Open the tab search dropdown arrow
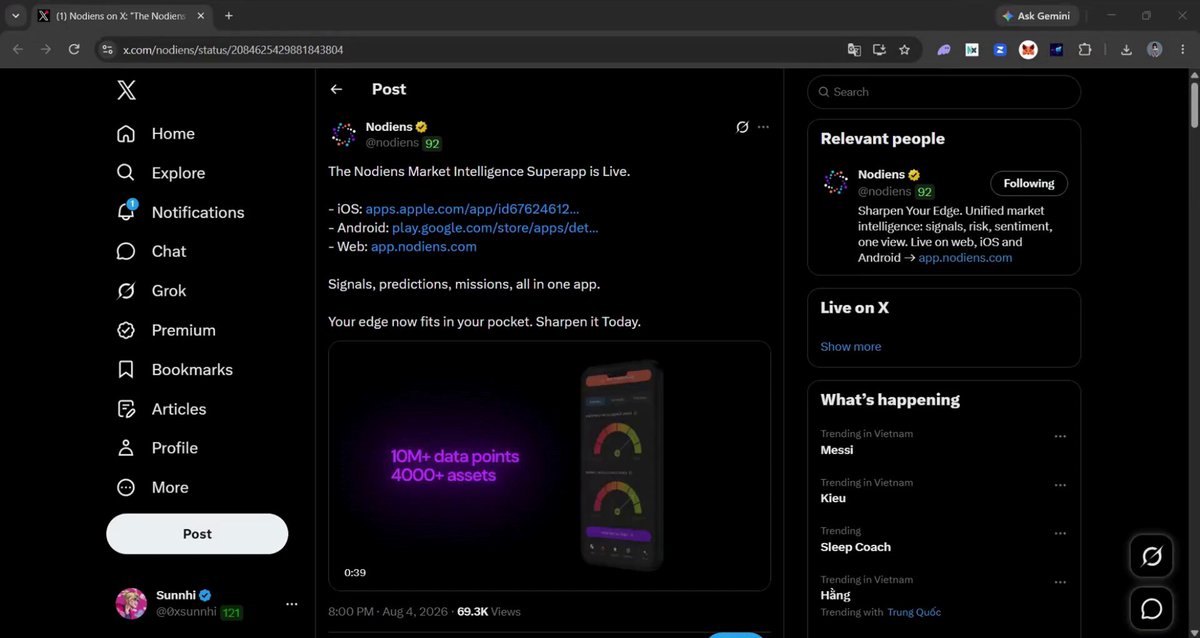The height and width of the screenshot is (638, 1200). click(14, 16)
